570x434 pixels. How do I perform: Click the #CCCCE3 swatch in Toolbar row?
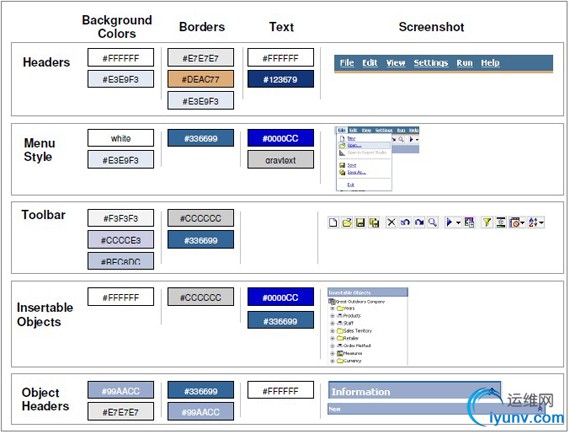120,240
